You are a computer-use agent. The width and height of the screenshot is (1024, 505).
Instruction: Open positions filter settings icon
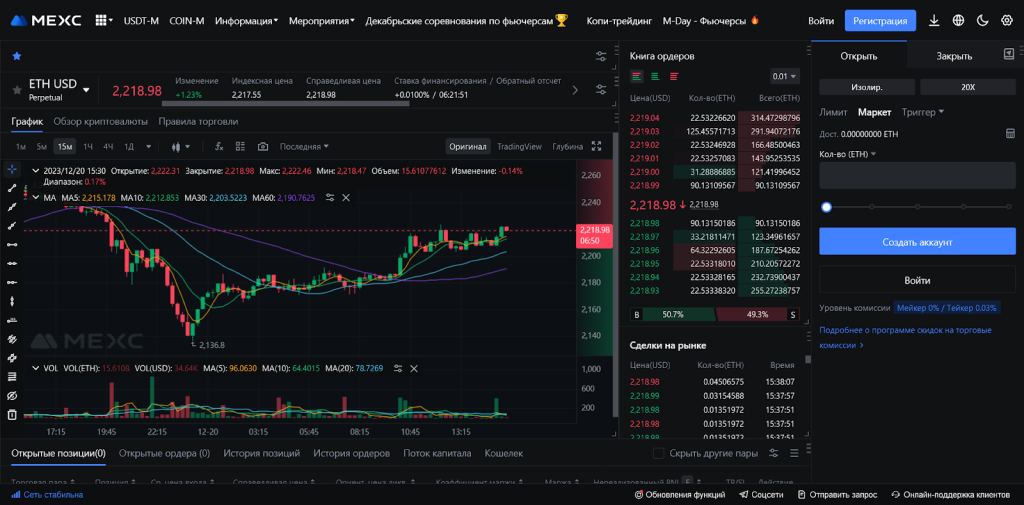(774, 453)
